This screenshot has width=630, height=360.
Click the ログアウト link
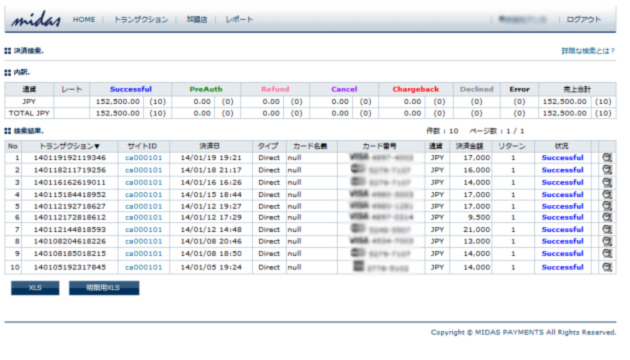[x=583, y=19]
